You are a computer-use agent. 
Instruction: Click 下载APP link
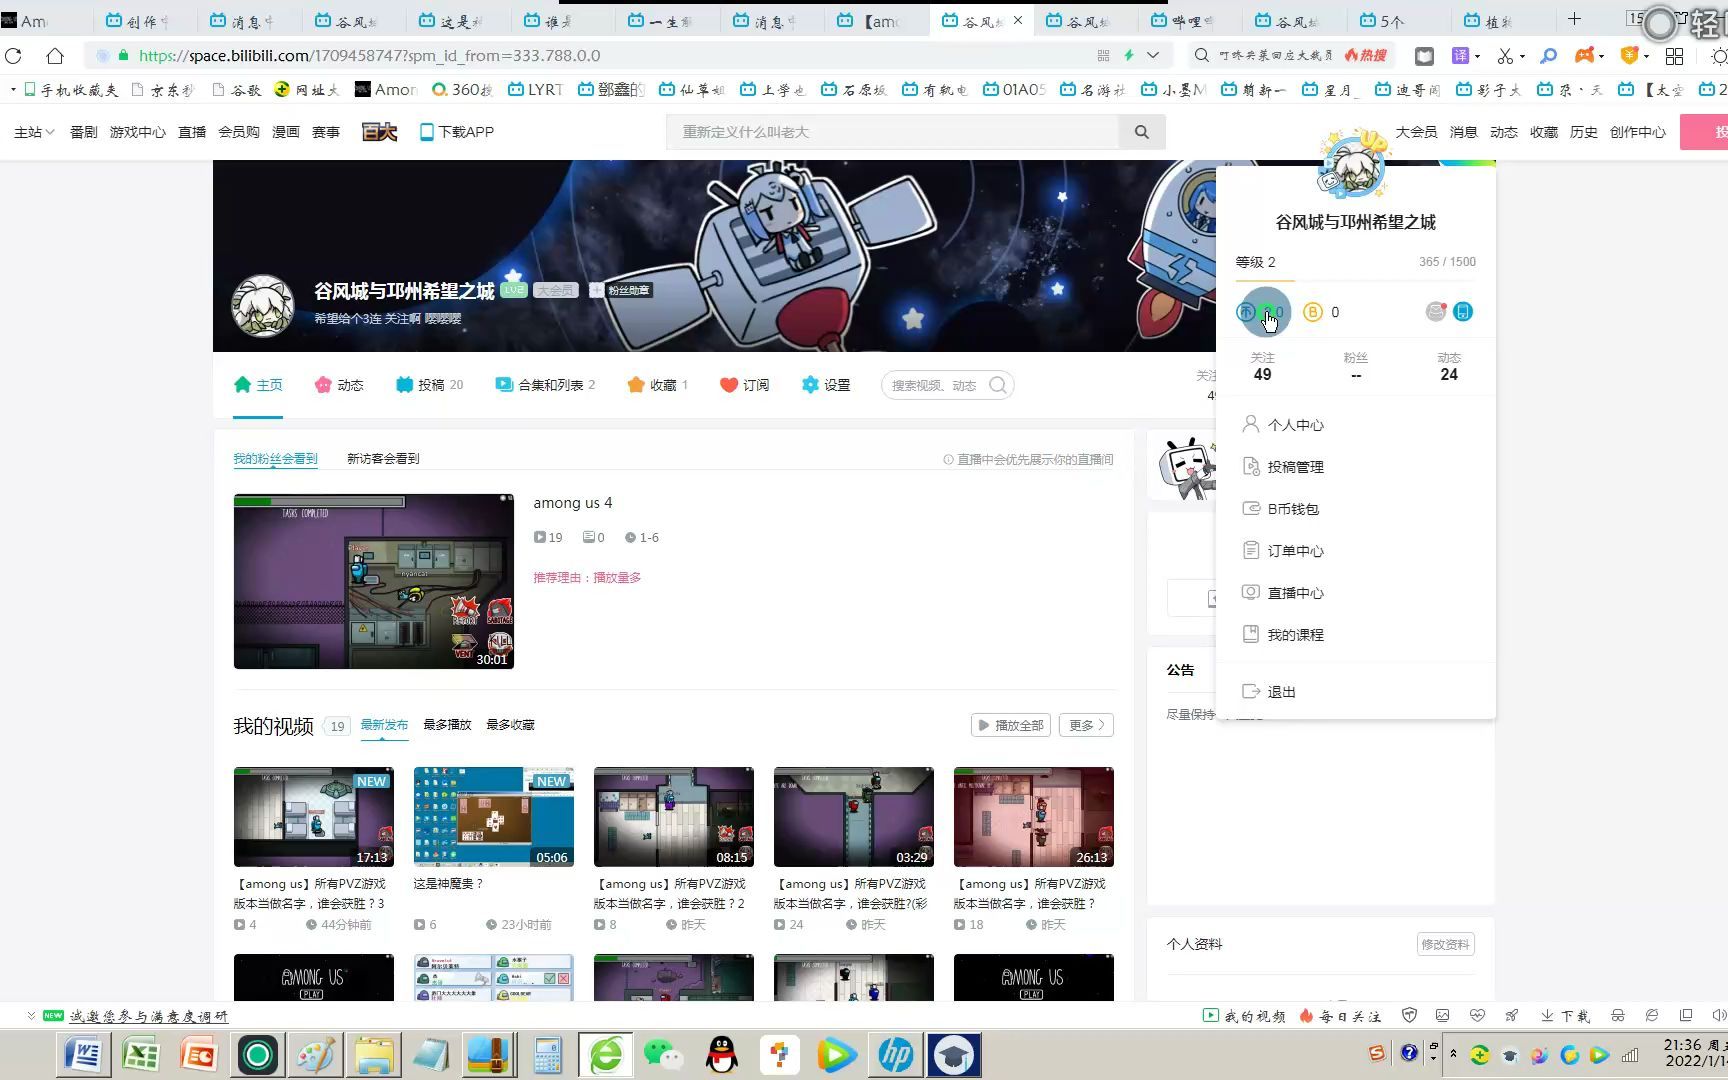[457, 132]
